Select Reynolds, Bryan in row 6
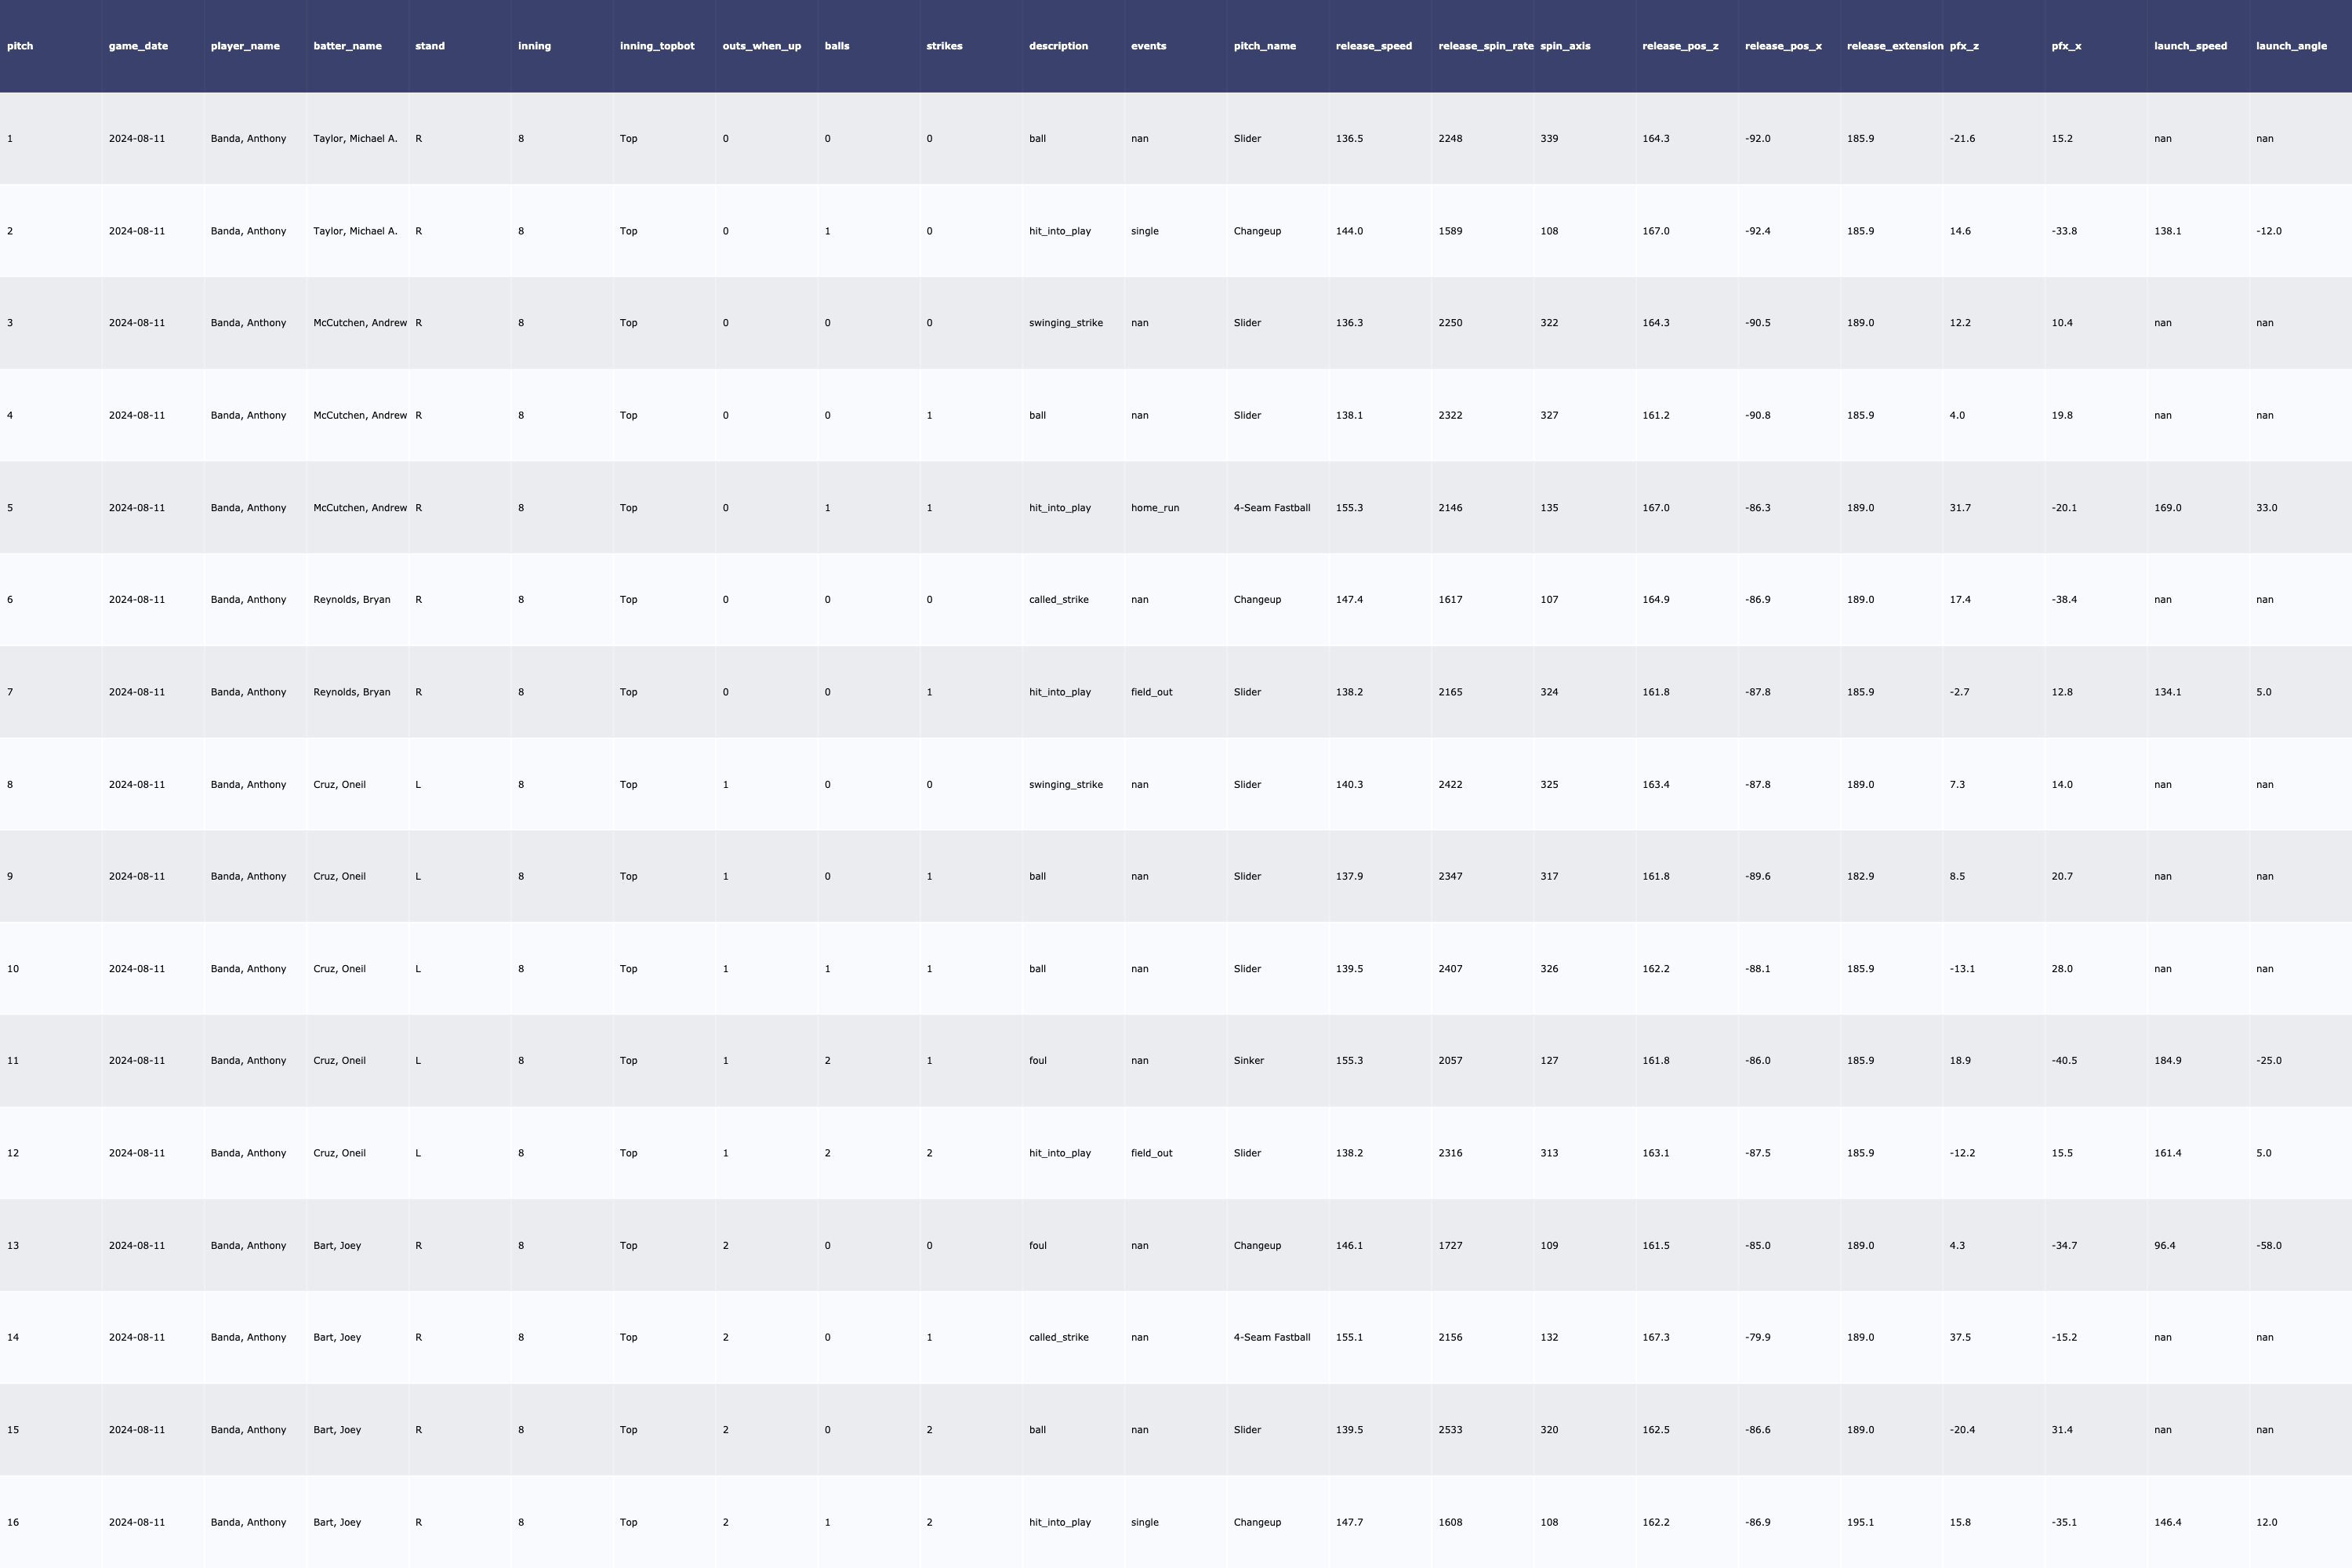 click(351, 600)
